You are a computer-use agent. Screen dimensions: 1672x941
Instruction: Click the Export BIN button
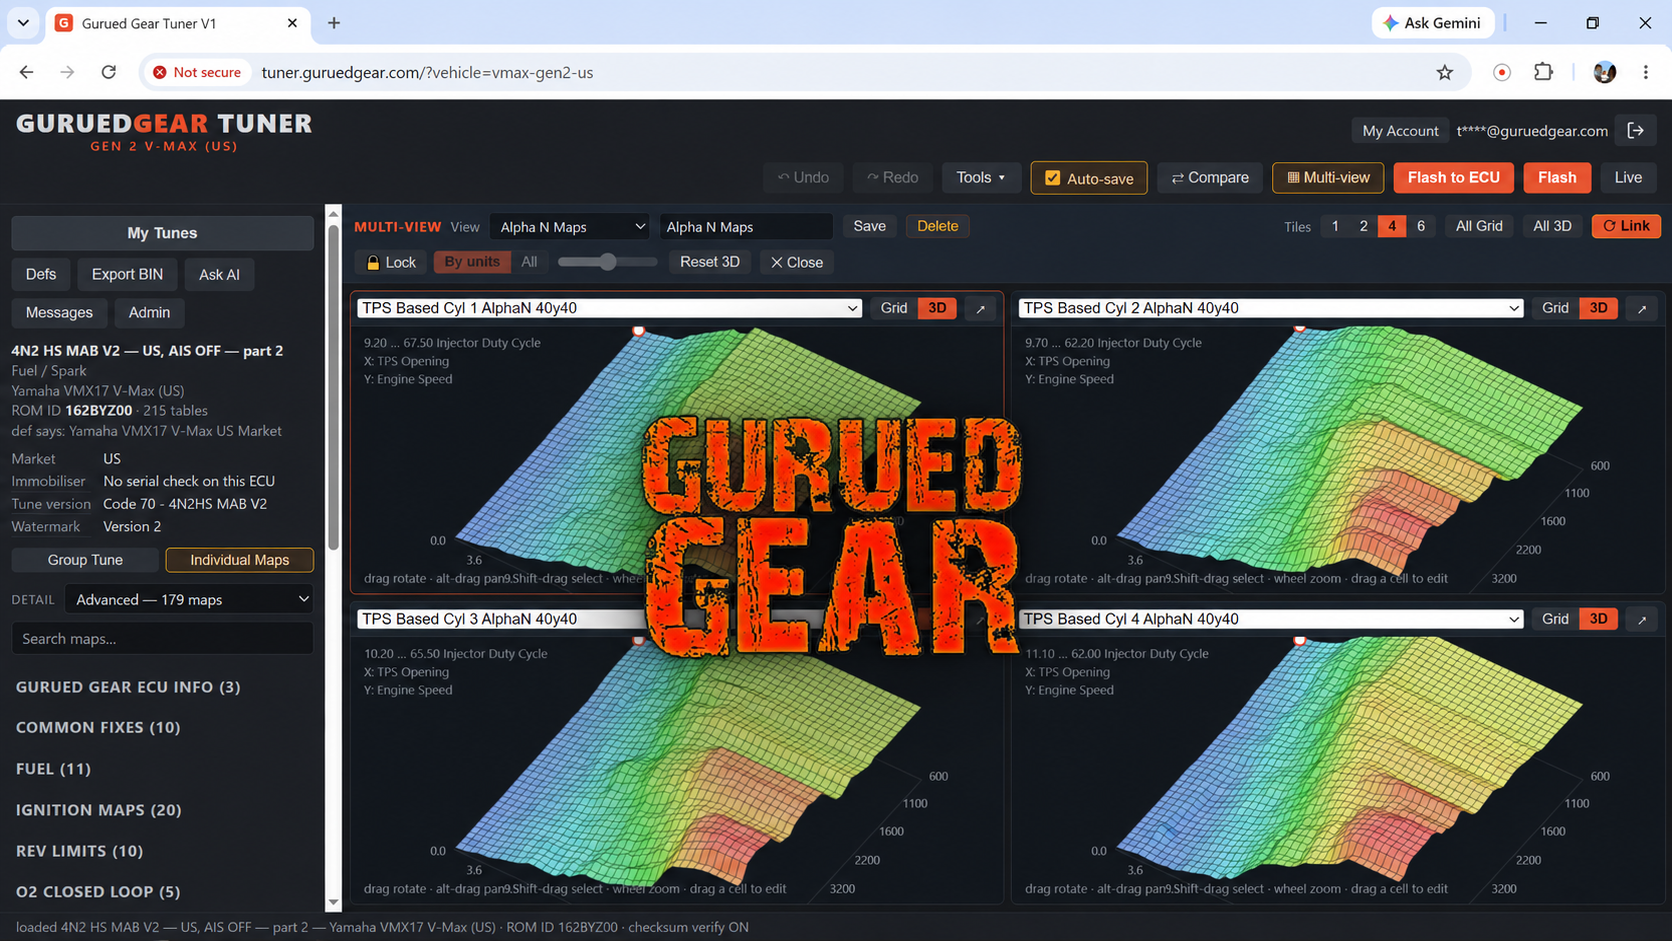point(127,274)
